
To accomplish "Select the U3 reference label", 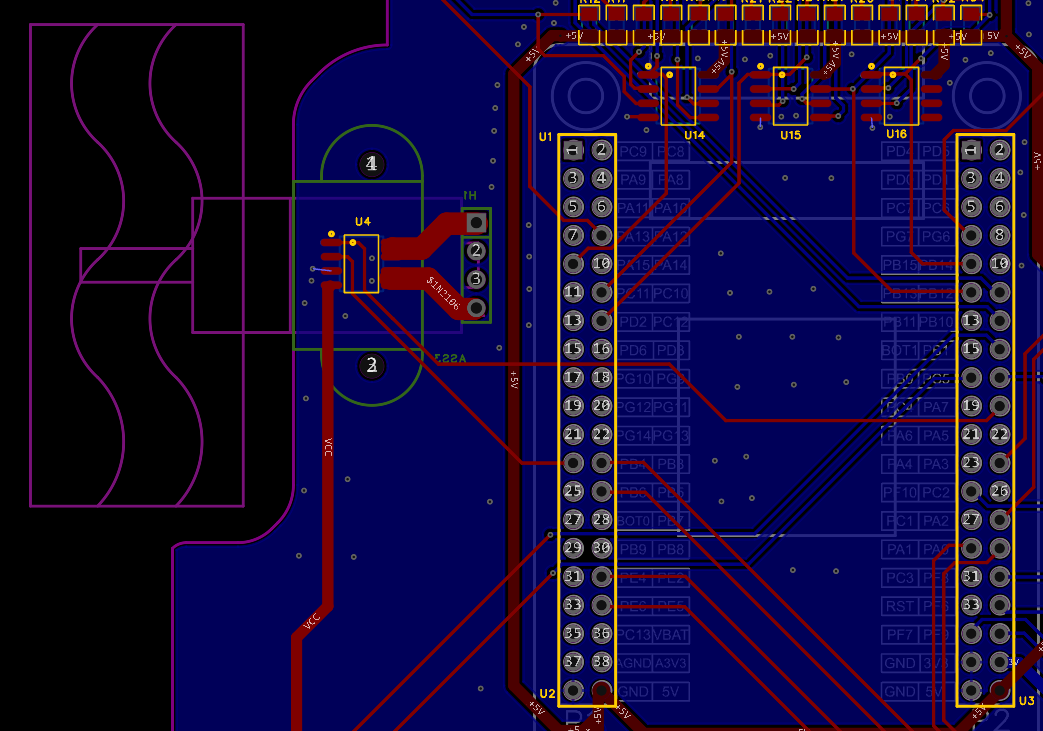I will (1027, 700).
